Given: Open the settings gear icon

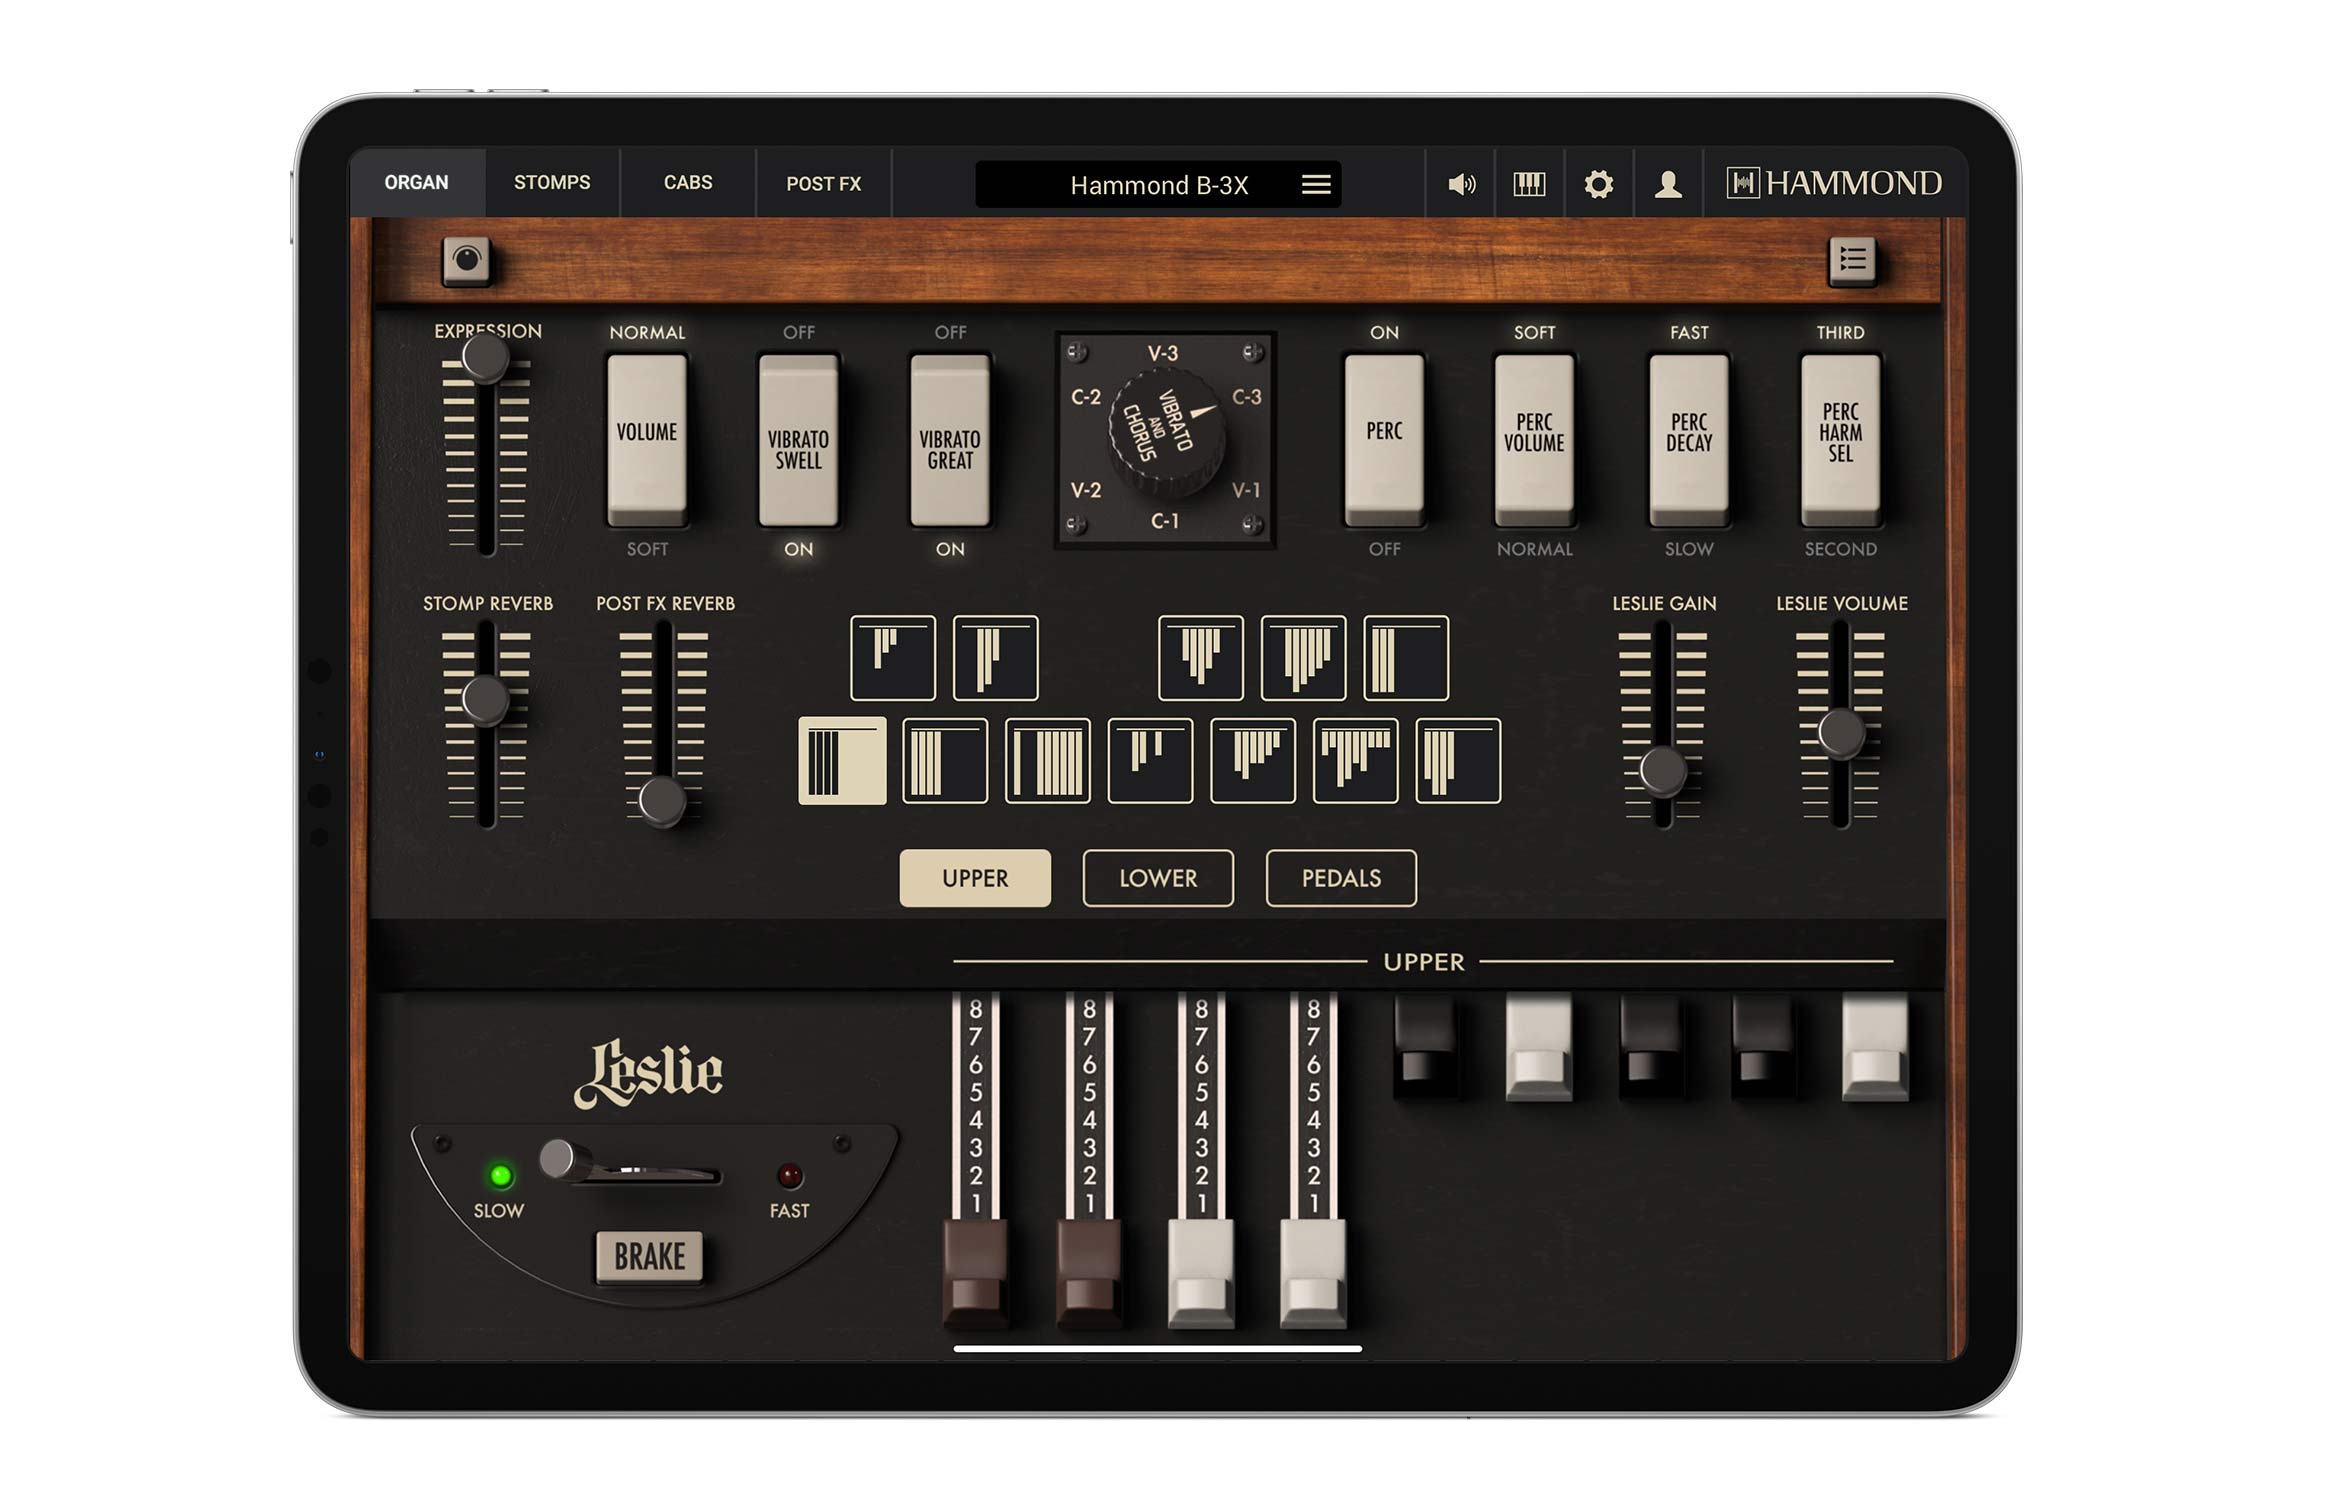Looking at the screenshot, I should [x=1600, y=183].
